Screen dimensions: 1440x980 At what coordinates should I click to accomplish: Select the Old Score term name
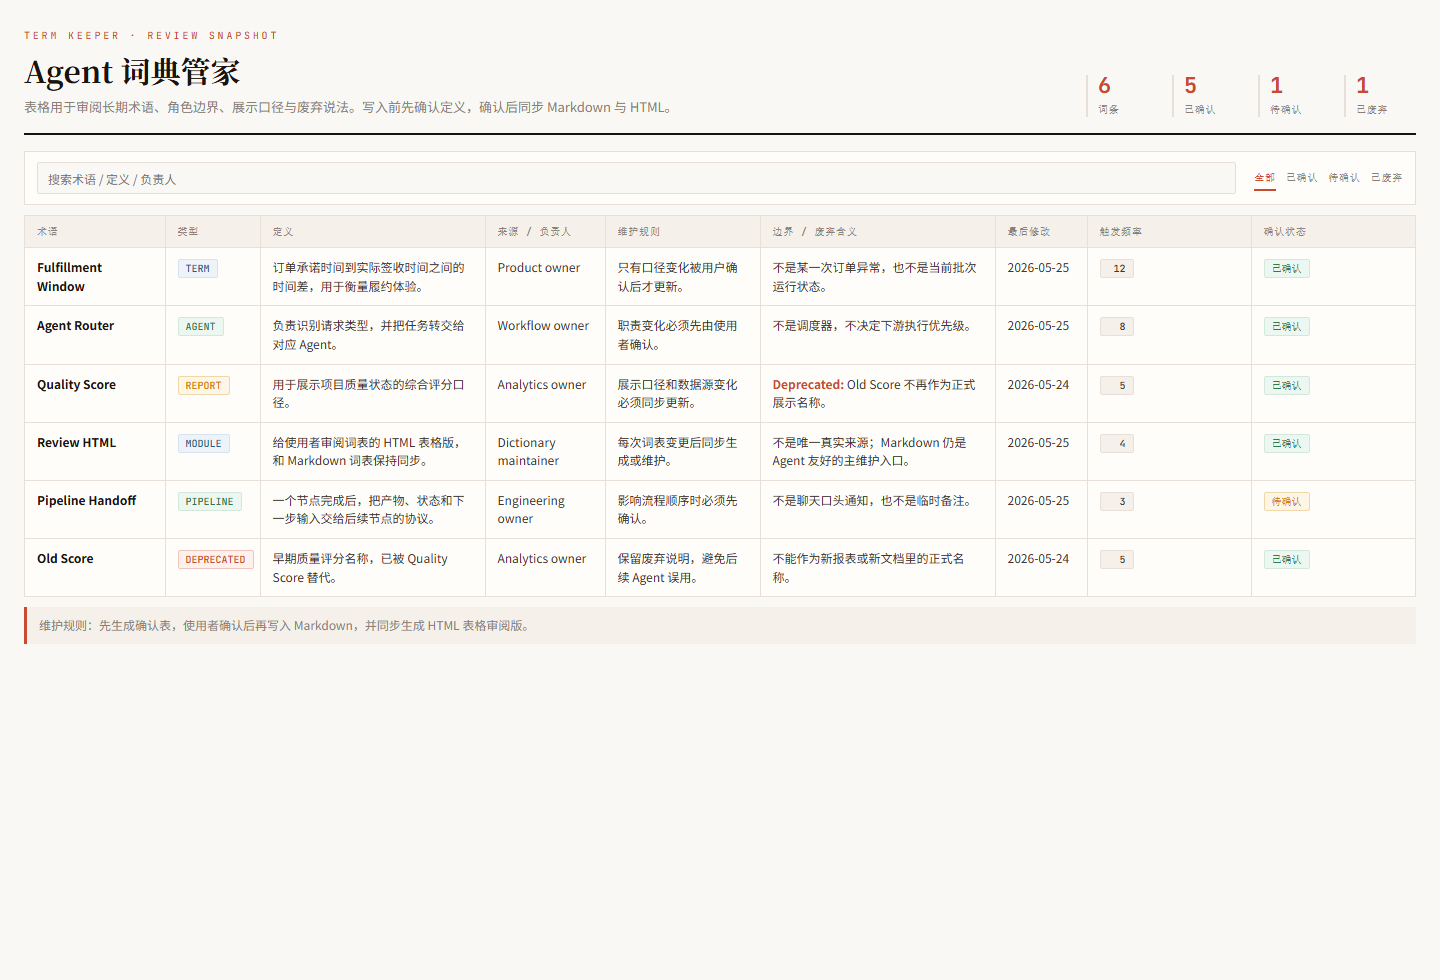[65, 559]
